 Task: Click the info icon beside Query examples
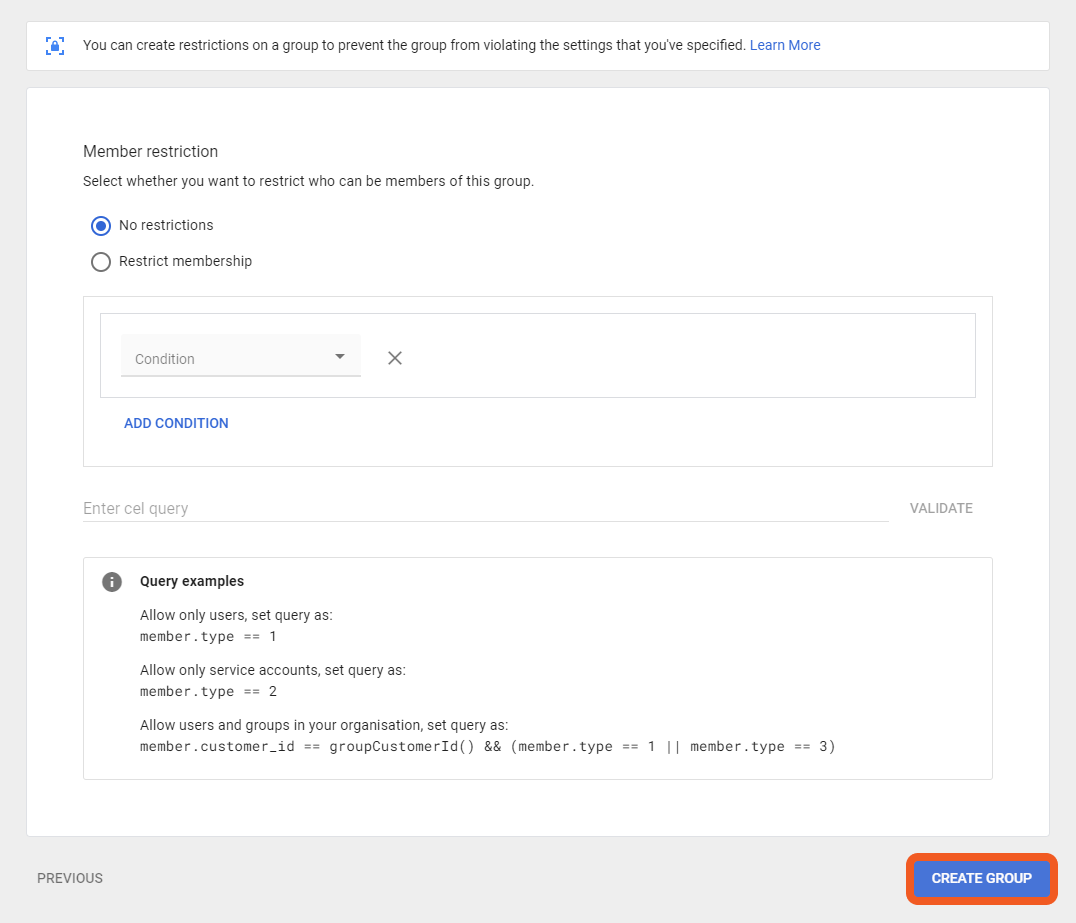[x=112, y=582]
